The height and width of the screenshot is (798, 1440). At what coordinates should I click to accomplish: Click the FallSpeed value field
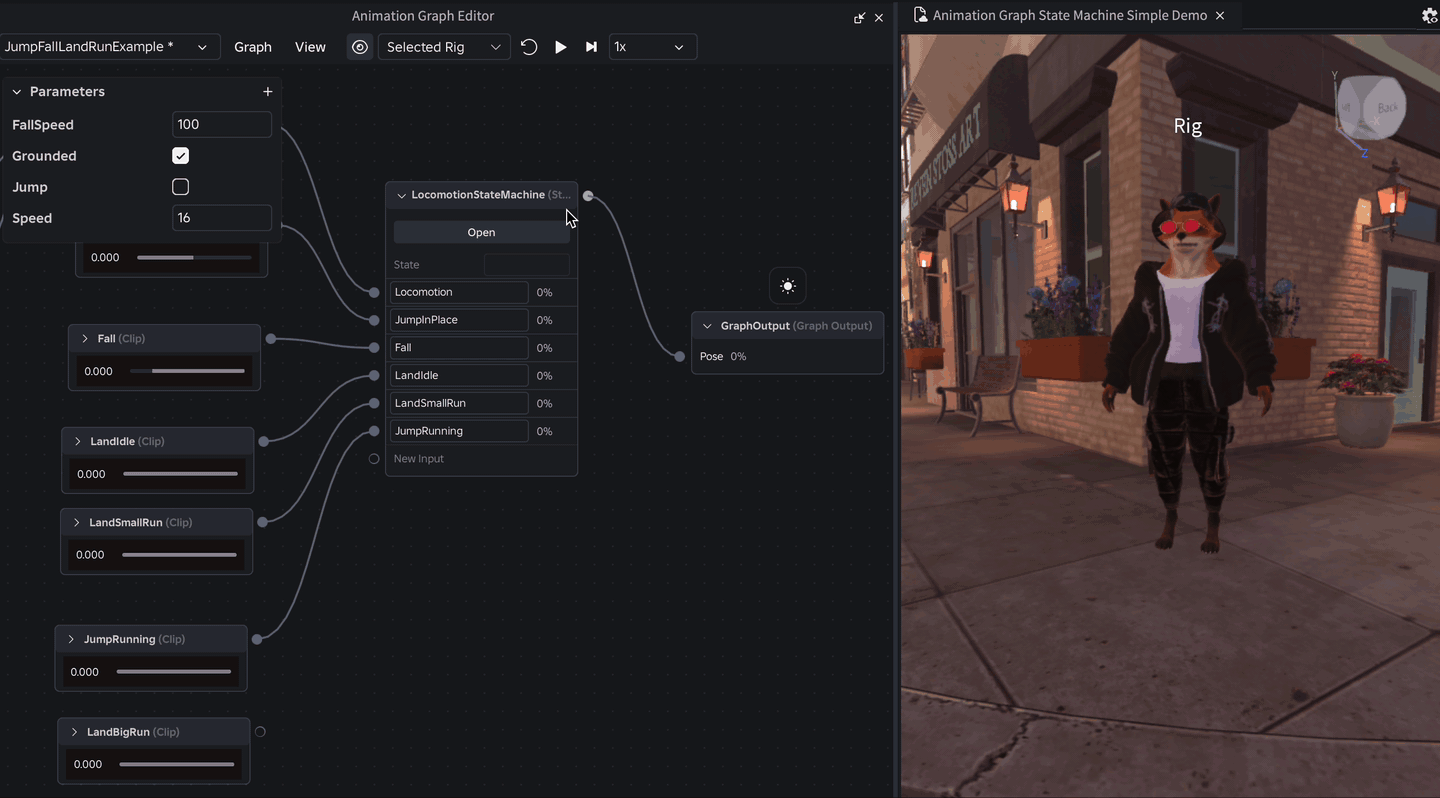[x=221, y=125]
